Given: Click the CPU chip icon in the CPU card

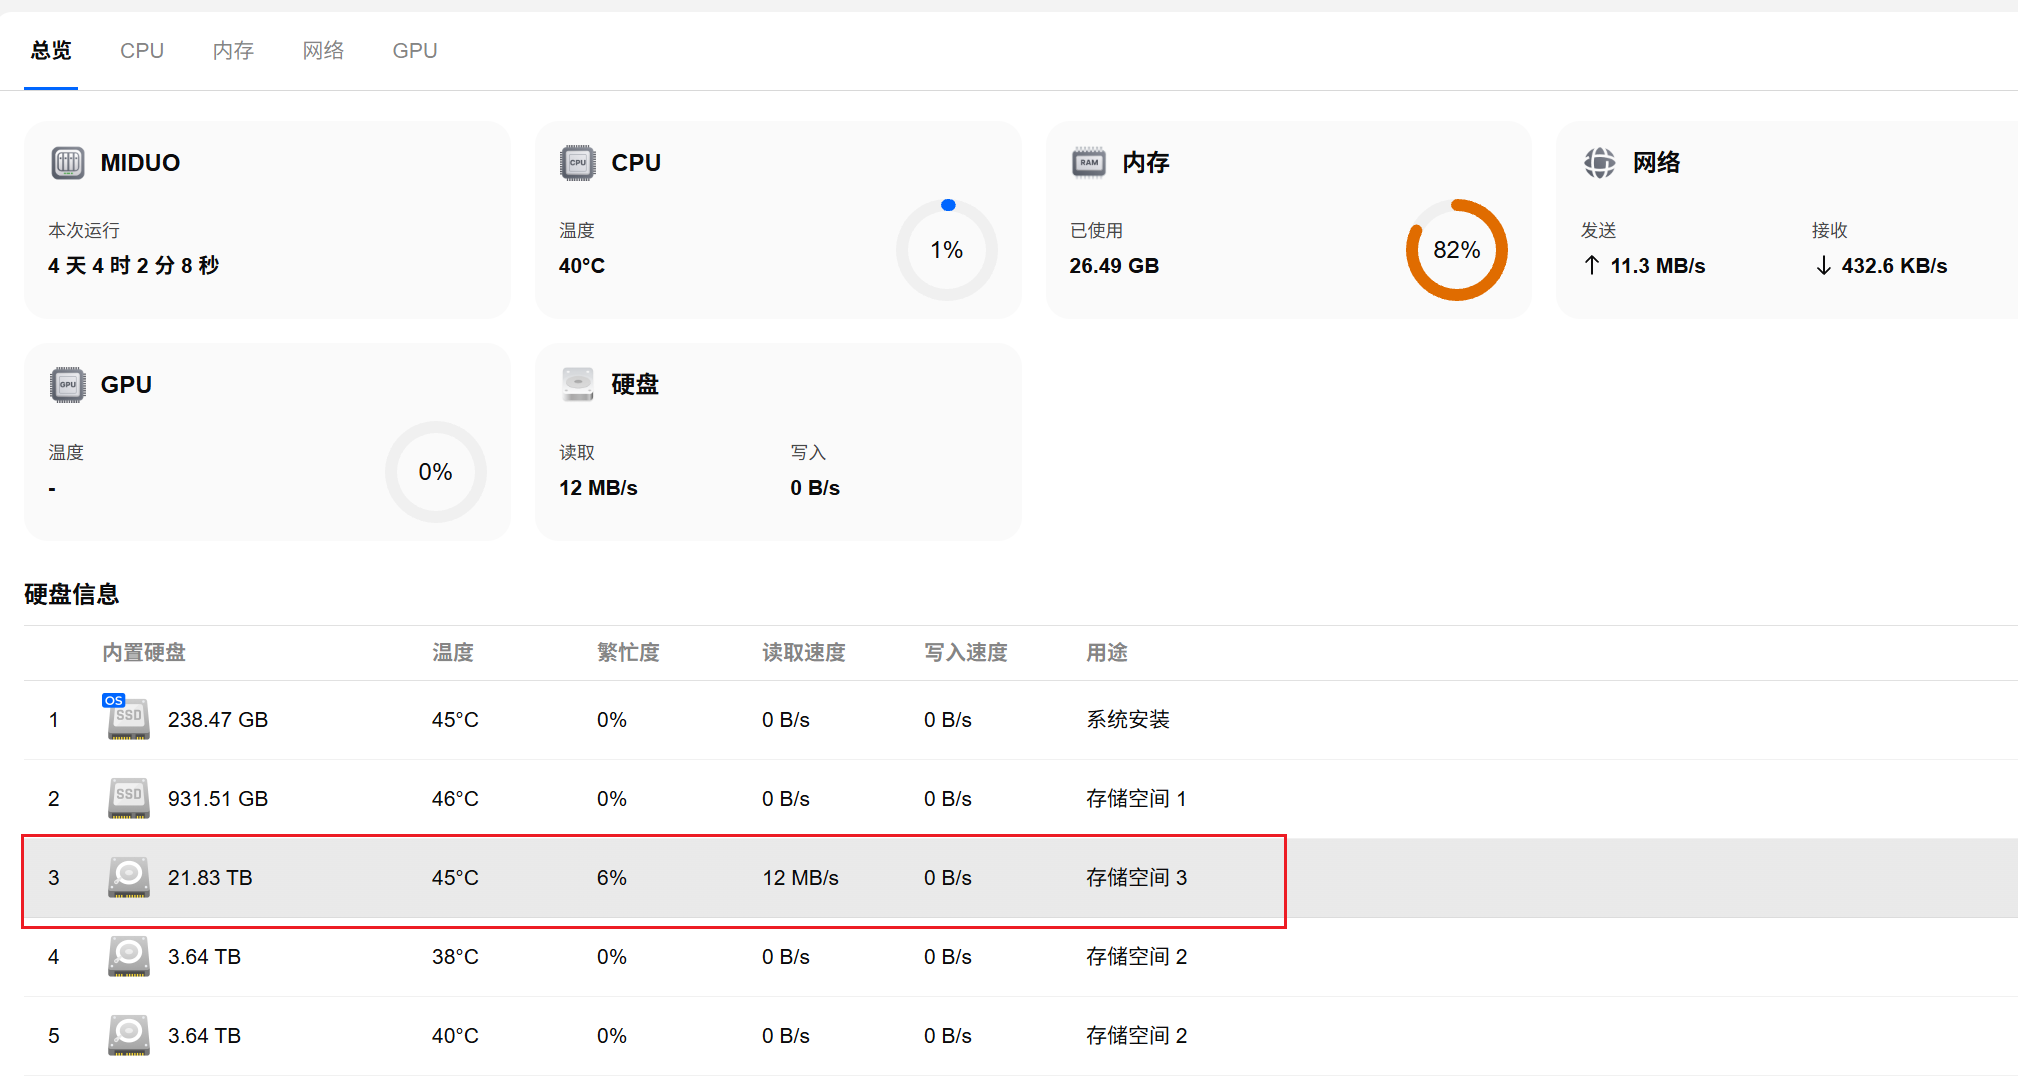Looking at the screenshot, I should tap(578, 162).
